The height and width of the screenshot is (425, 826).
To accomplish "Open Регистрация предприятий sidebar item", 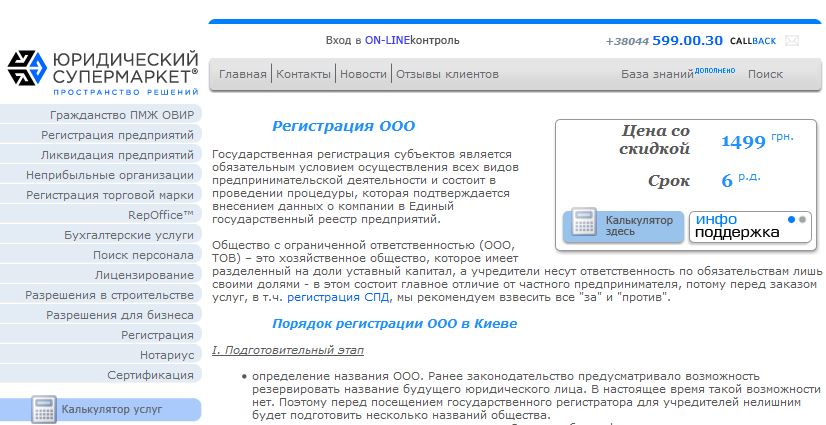I will point(101,135).
